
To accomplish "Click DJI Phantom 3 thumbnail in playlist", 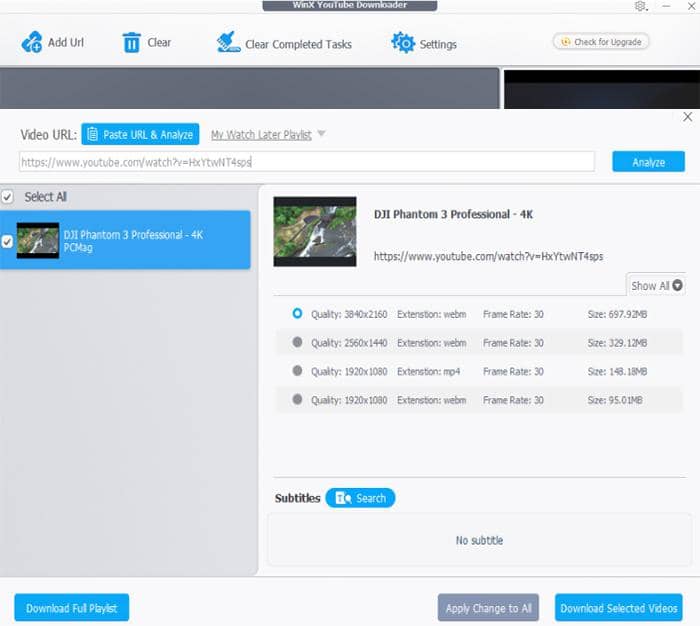I will pyautogui.click(x=38, y=240).
